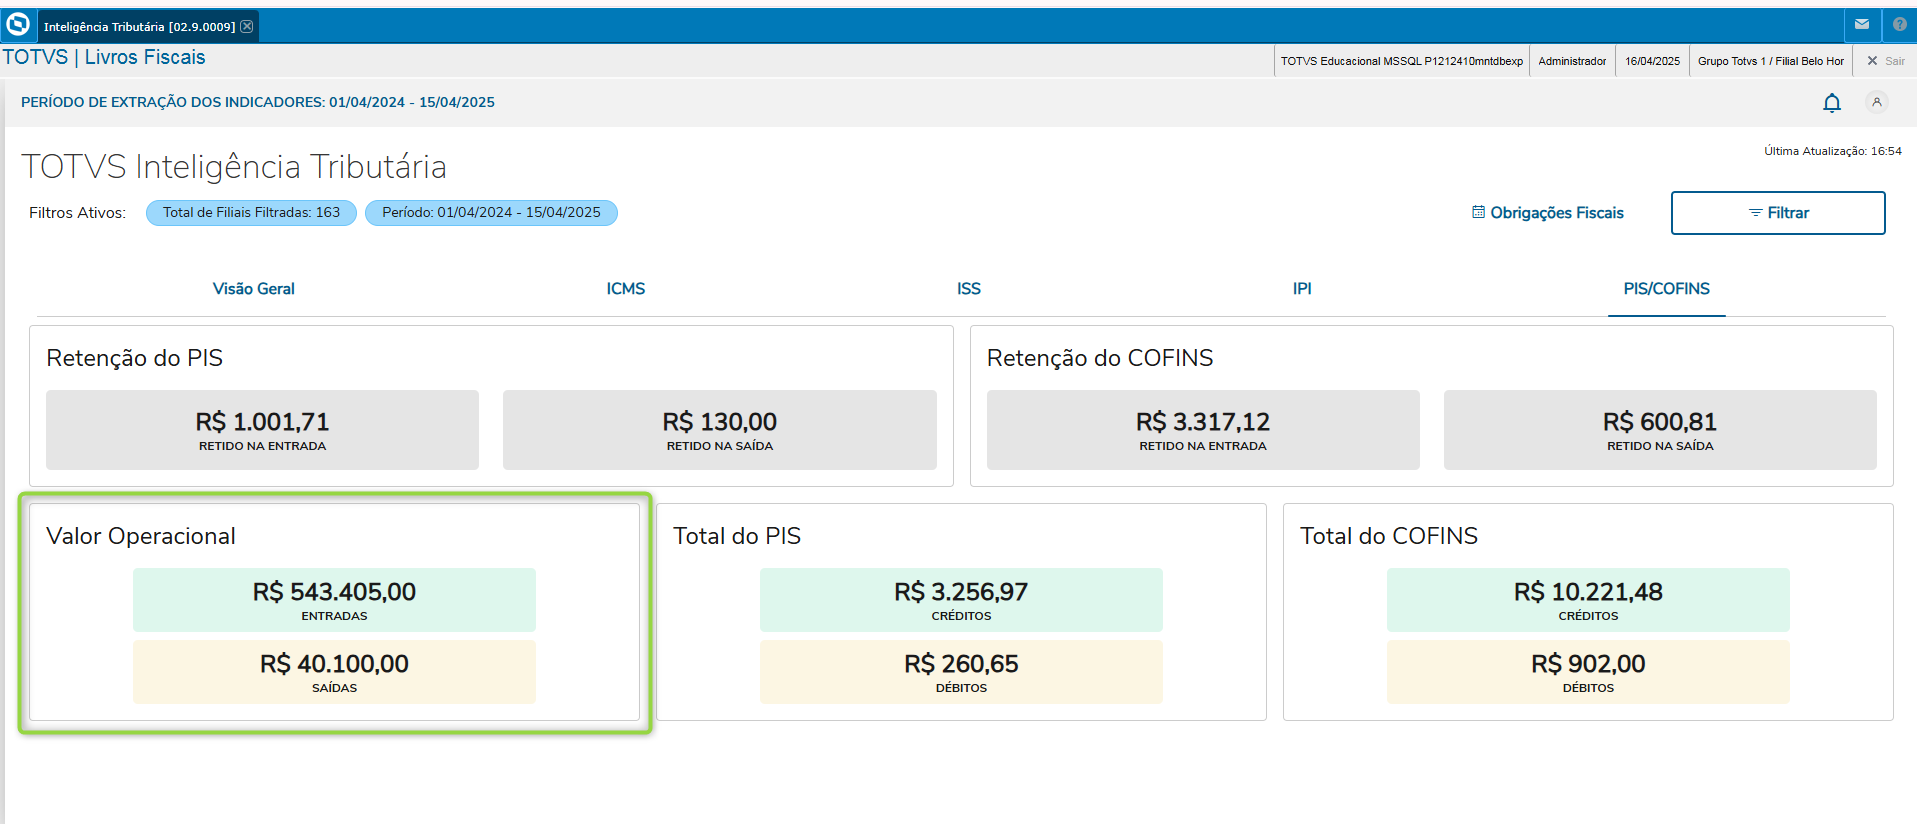1917x824 pixels.
Task: Open the ISS tab
Action: click(x=969, y=289)
